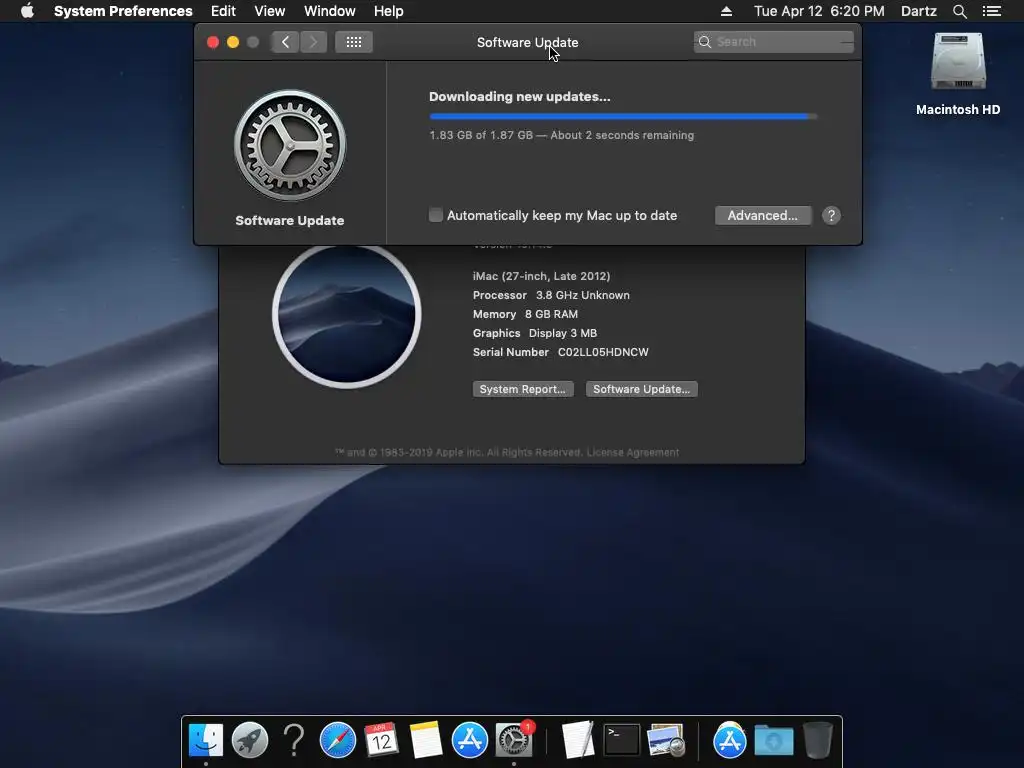The height and width of the screenshot is (768, 1024).
Task: Open the Trash in the Dock
Action: pyautogui.click(x=818, y=741)
